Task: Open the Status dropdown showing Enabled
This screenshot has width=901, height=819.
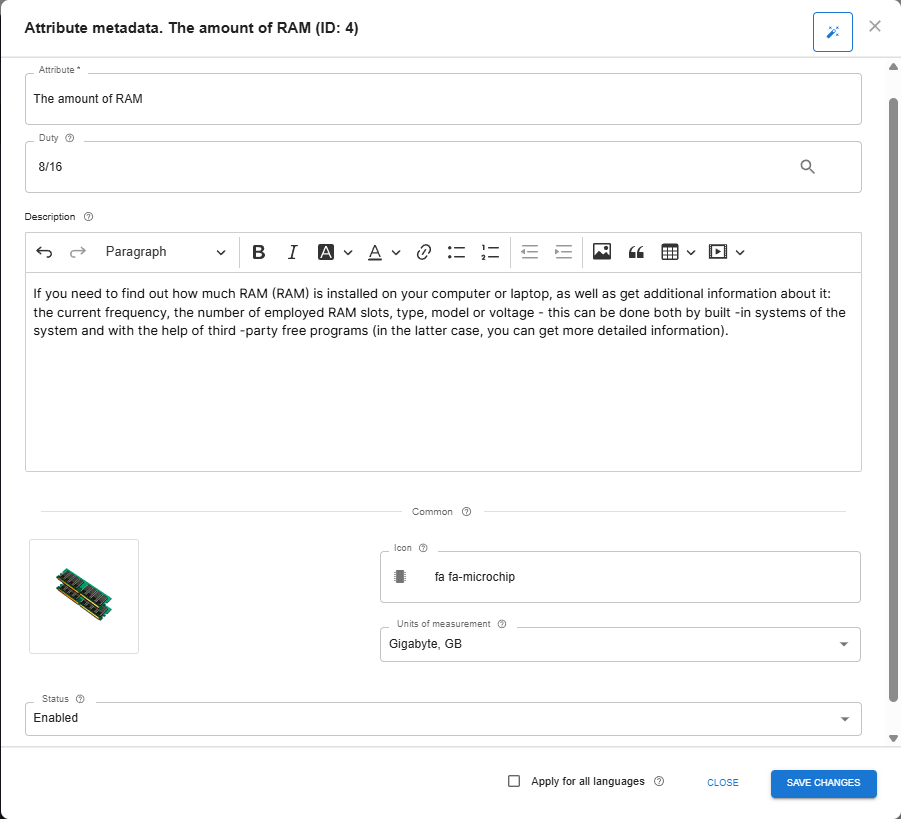Action: tap(845, 718)
